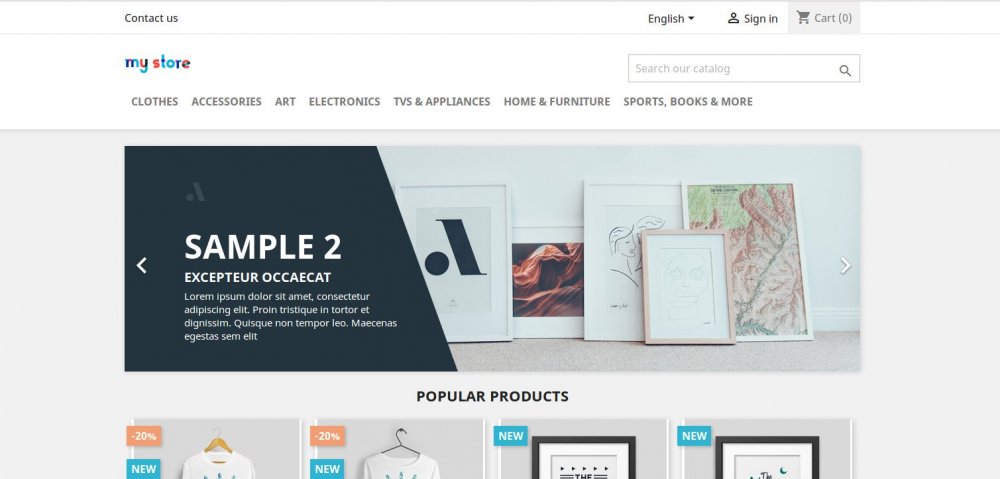Screen dimensions: 1000x479
Task: Open the second t-shirt product thumbnail
Action: [399, 449]
